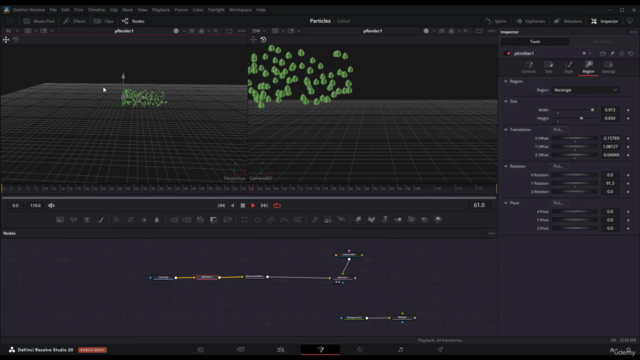Image resolution: width=640 pixels, height=360 pixels.
Task: Jump to last frame
Action: (x=264, y=206)
